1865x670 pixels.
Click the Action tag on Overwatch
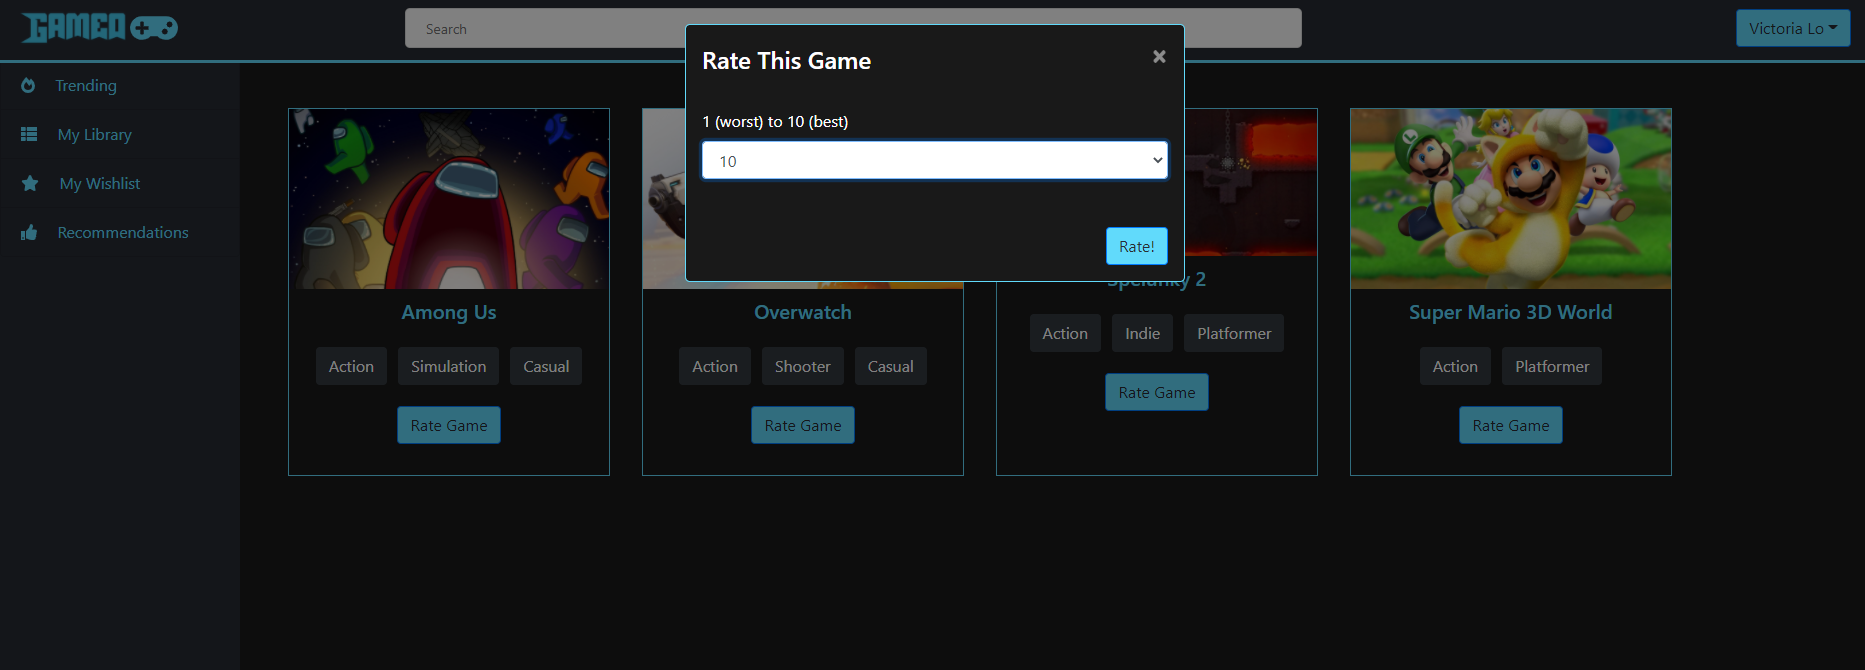pyautogui.click(x=715, y=366)
